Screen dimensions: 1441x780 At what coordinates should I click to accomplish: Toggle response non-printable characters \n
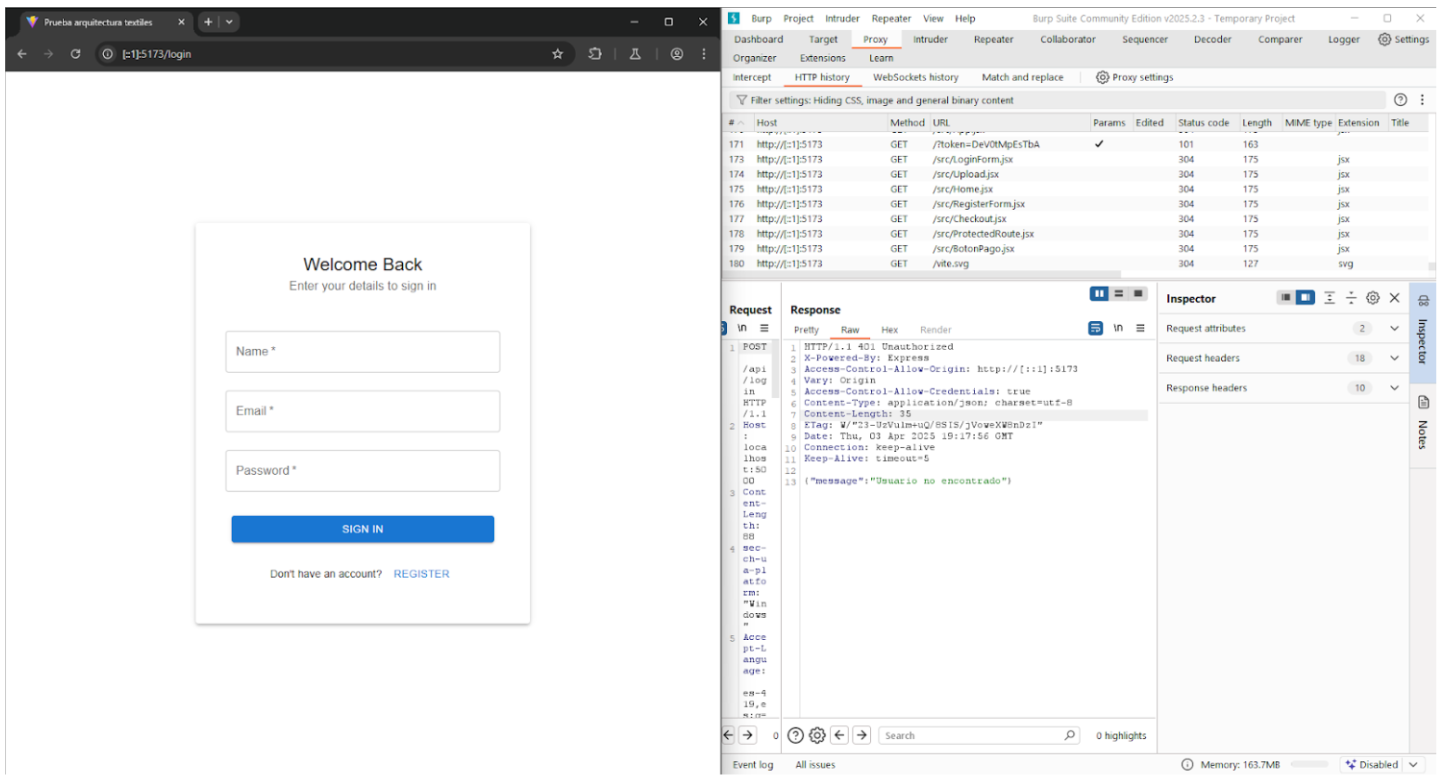[x=1119, y=328]
